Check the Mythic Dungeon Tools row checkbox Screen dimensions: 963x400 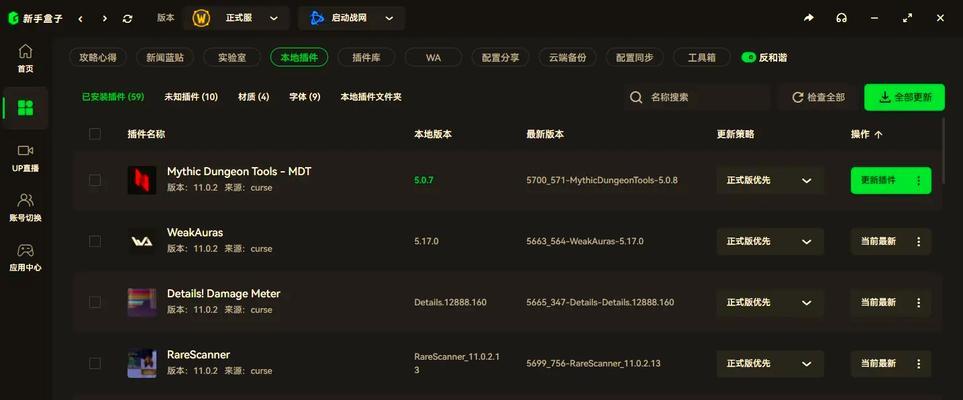(x=95, y=180)
